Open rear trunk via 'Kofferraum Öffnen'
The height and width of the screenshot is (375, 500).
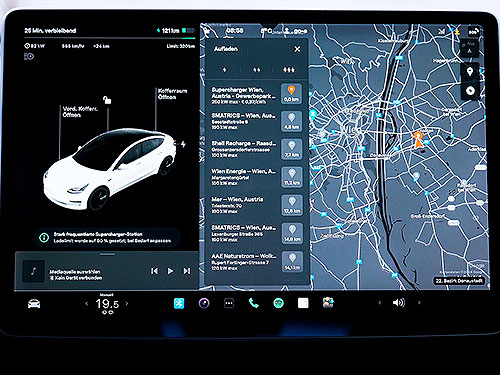pyautogui.click(x=172, y=94)
